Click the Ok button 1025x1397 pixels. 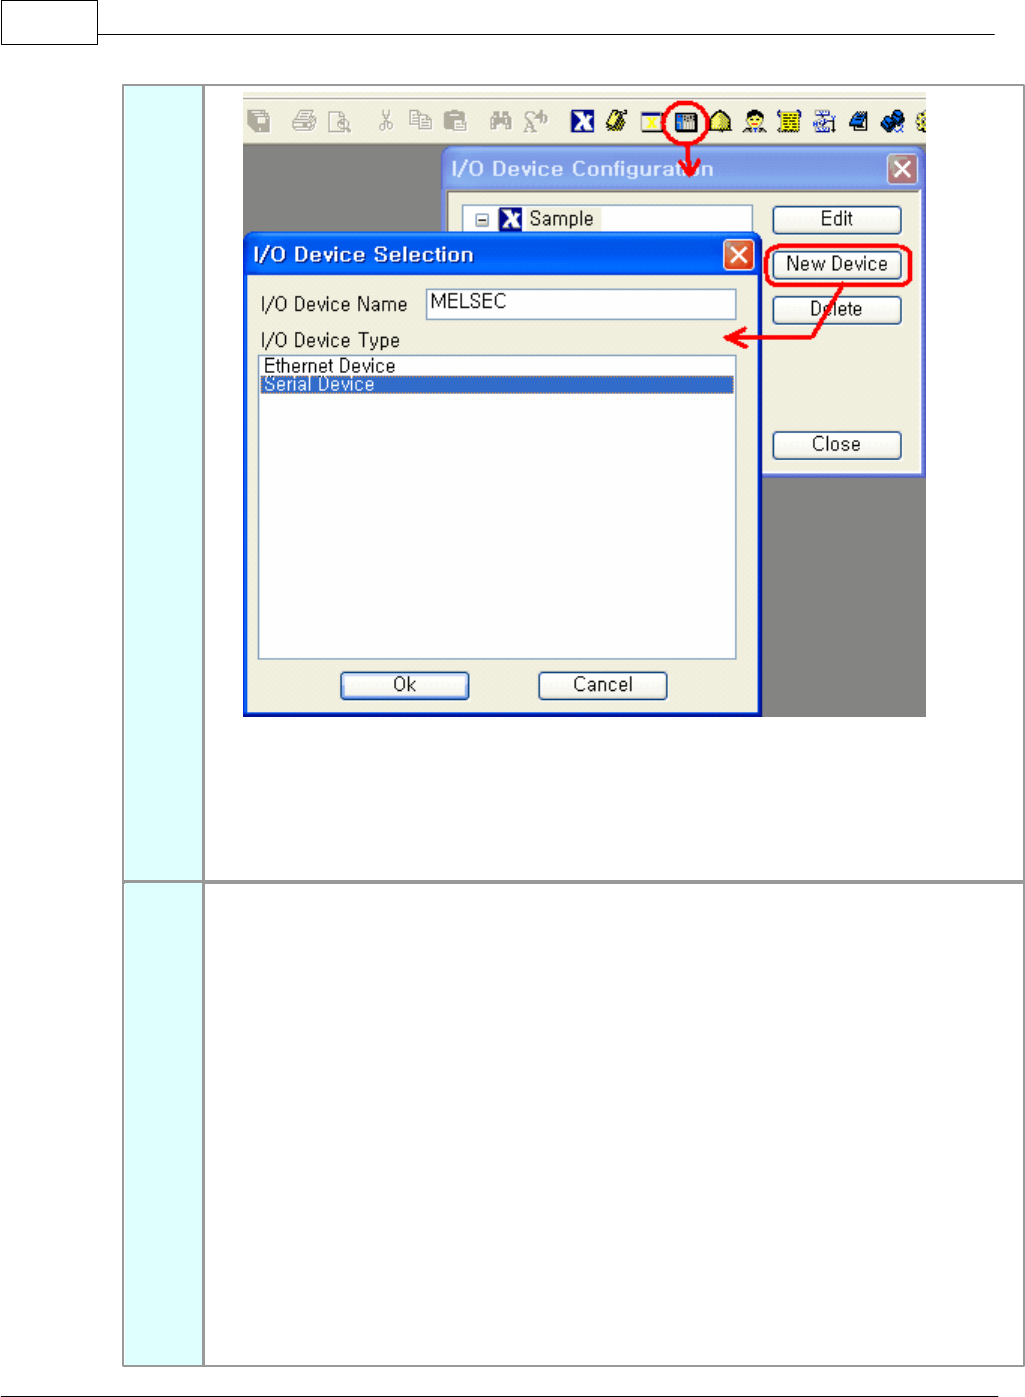[405, 685]
